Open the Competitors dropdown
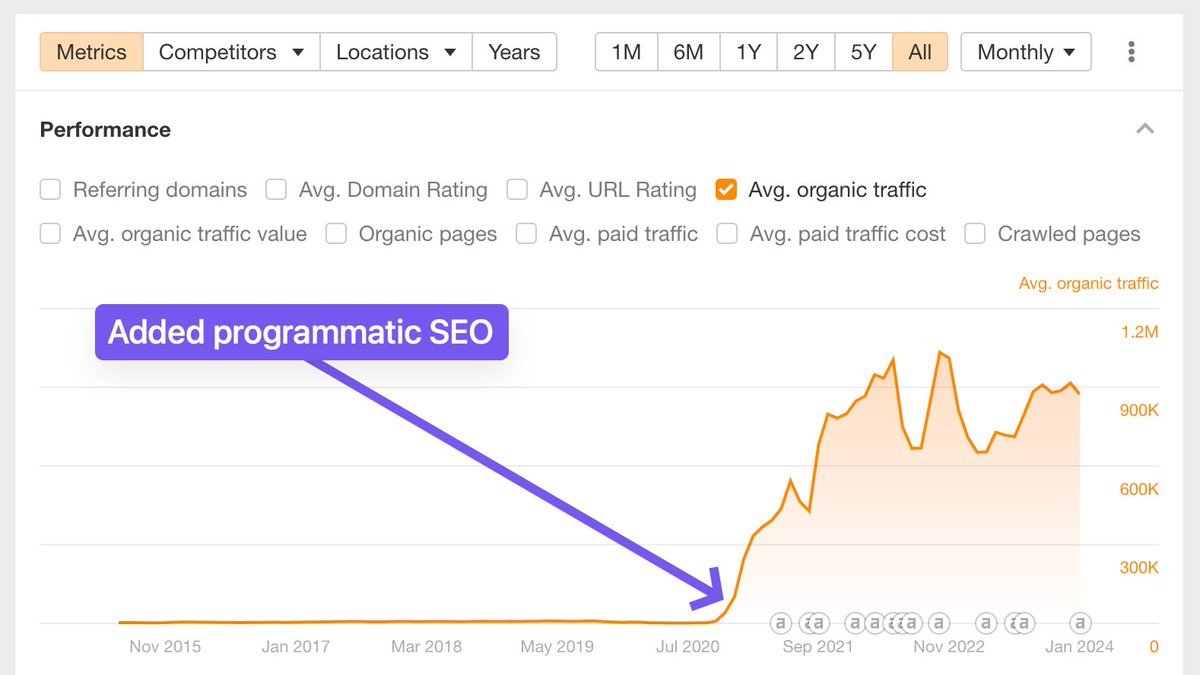Viewport: 1200px width, 675px height. pyautogui.click(x=231, y=52)
